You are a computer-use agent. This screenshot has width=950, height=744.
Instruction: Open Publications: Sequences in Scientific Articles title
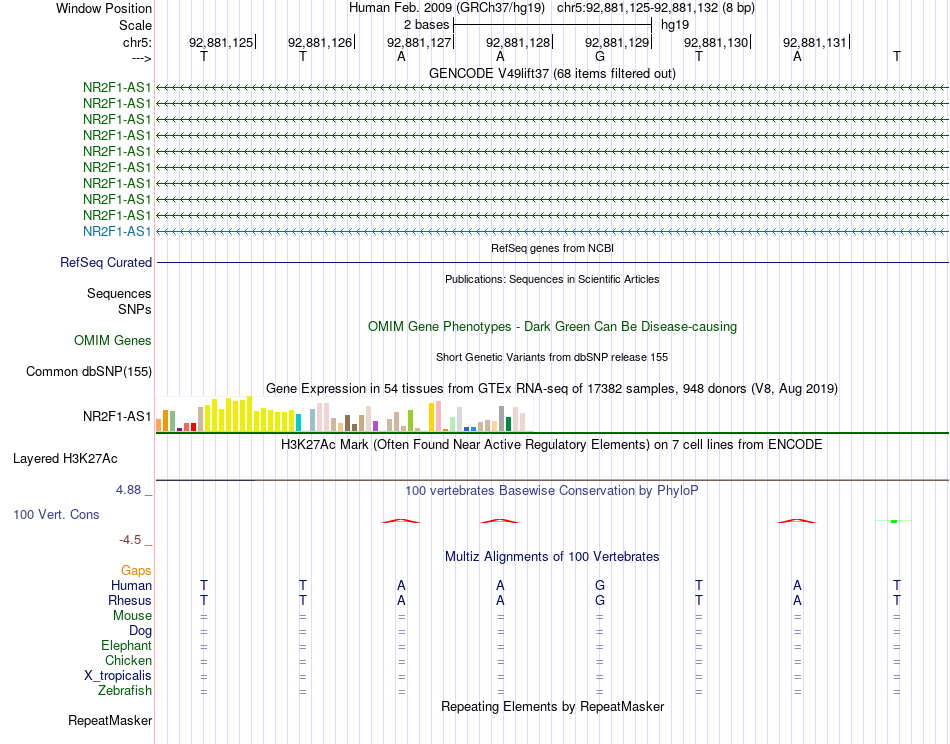coord(552,279)
